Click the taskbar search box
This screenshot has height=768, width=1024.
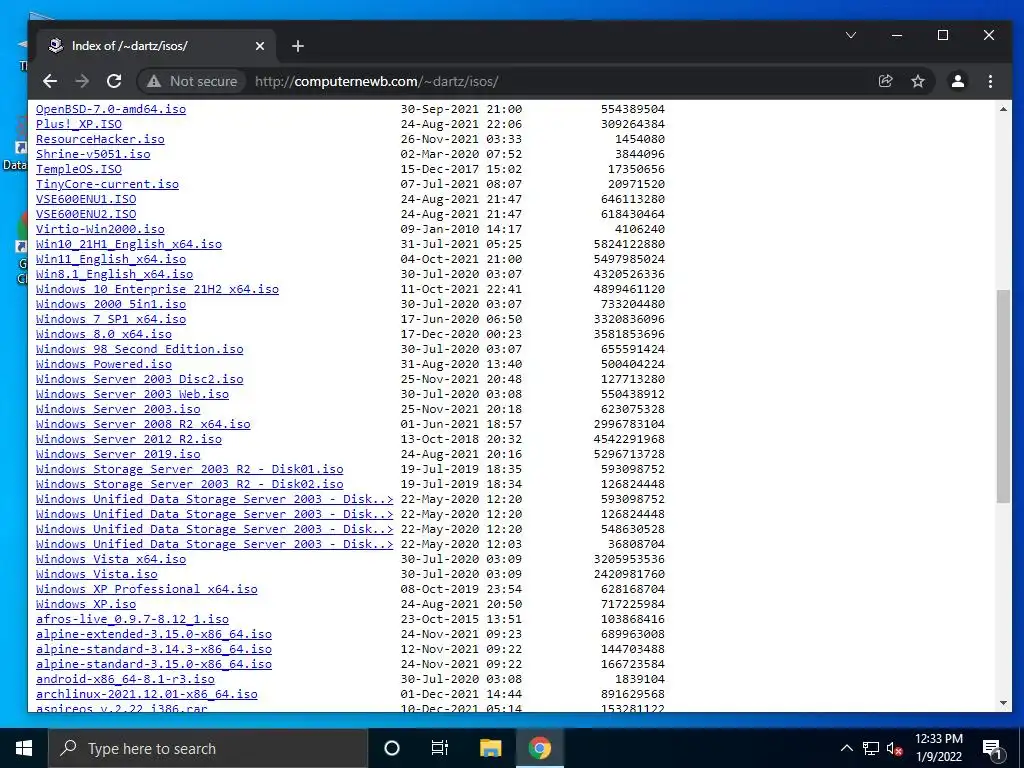208,748
